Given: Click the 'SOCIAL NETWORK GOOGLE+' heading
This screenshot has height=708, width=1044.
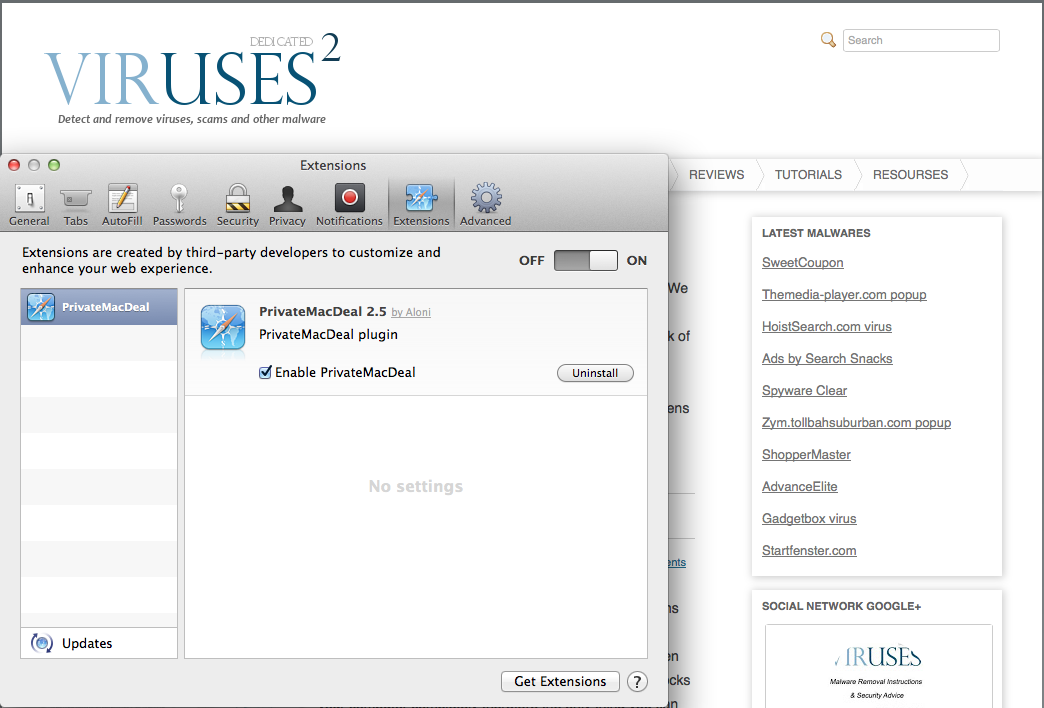Looking at the screenshot, I should (x=842, y=606).
